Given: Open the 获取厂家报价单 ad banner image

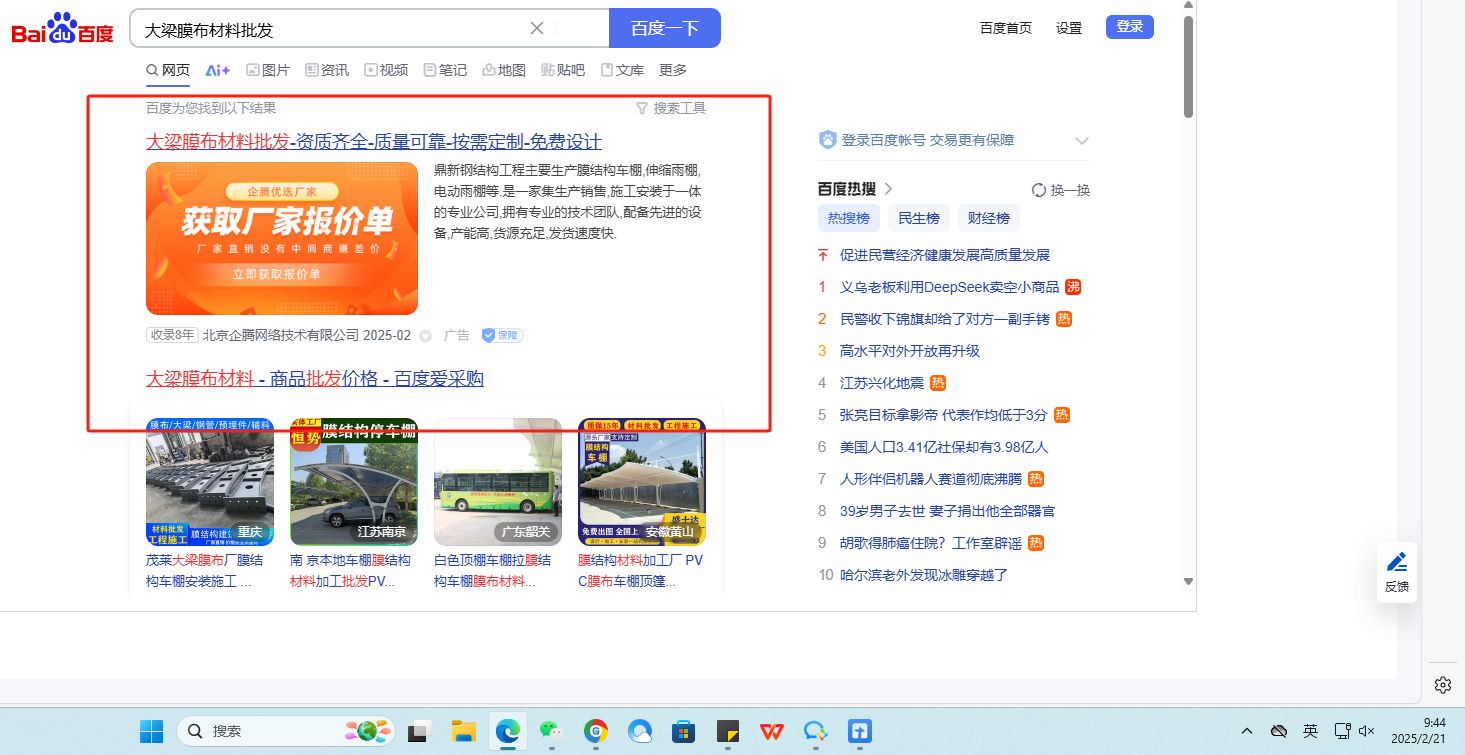Looking at the screenshot, I should [x=282, y=238].
